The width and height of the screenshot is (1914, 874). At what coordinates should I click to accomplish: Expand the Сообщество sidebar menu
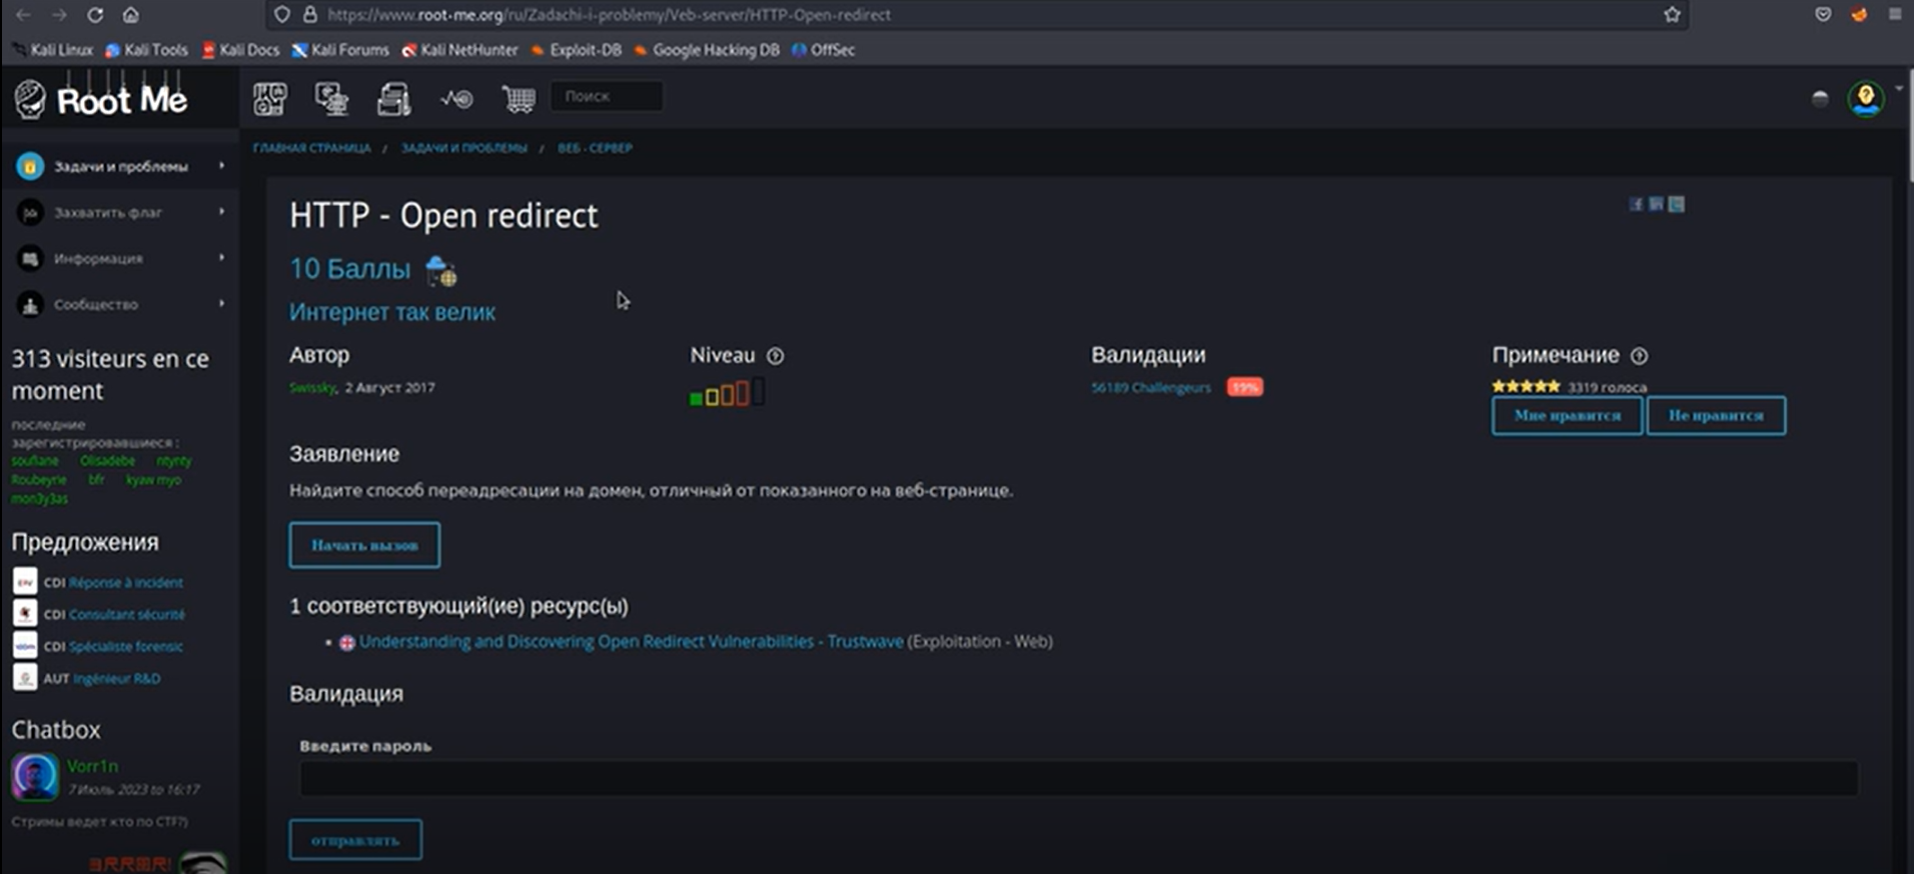(x=120, y=305)
